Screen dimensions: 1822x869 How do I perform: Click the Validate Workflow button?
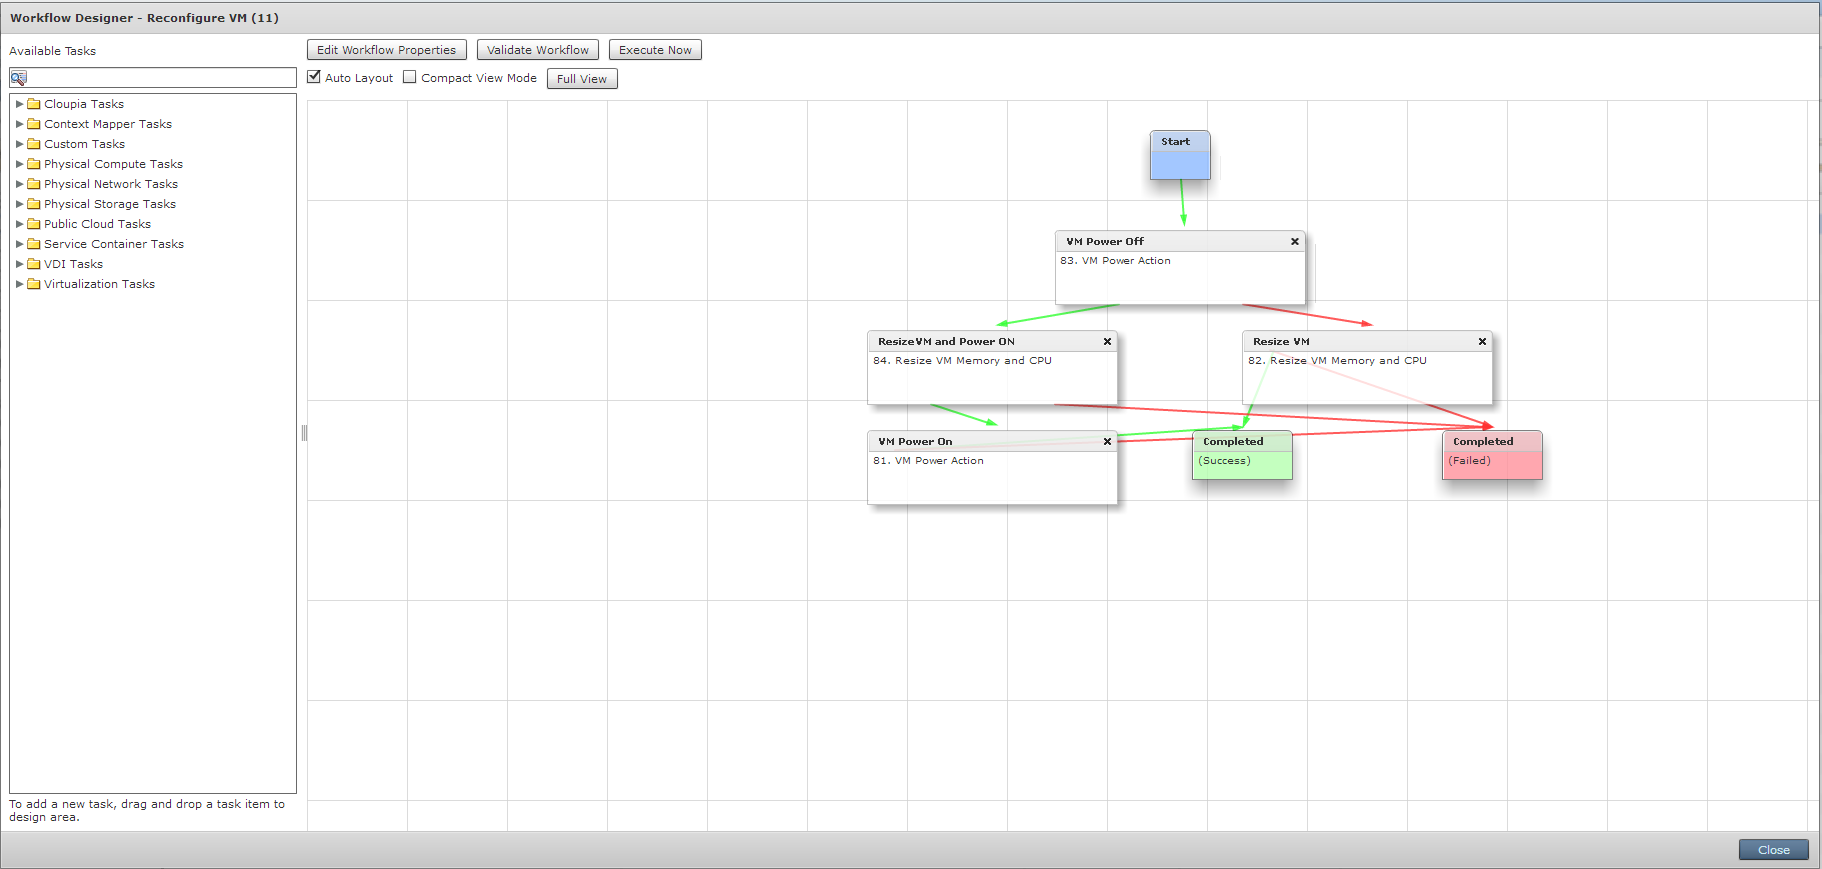click(x=538, y=50)
